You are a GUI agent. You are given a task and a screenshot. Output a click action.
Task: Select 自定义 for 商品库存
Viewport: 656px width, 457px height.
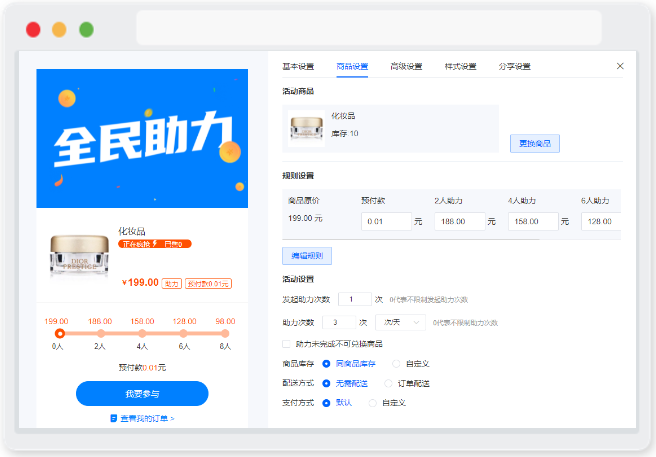coord(396,364)
